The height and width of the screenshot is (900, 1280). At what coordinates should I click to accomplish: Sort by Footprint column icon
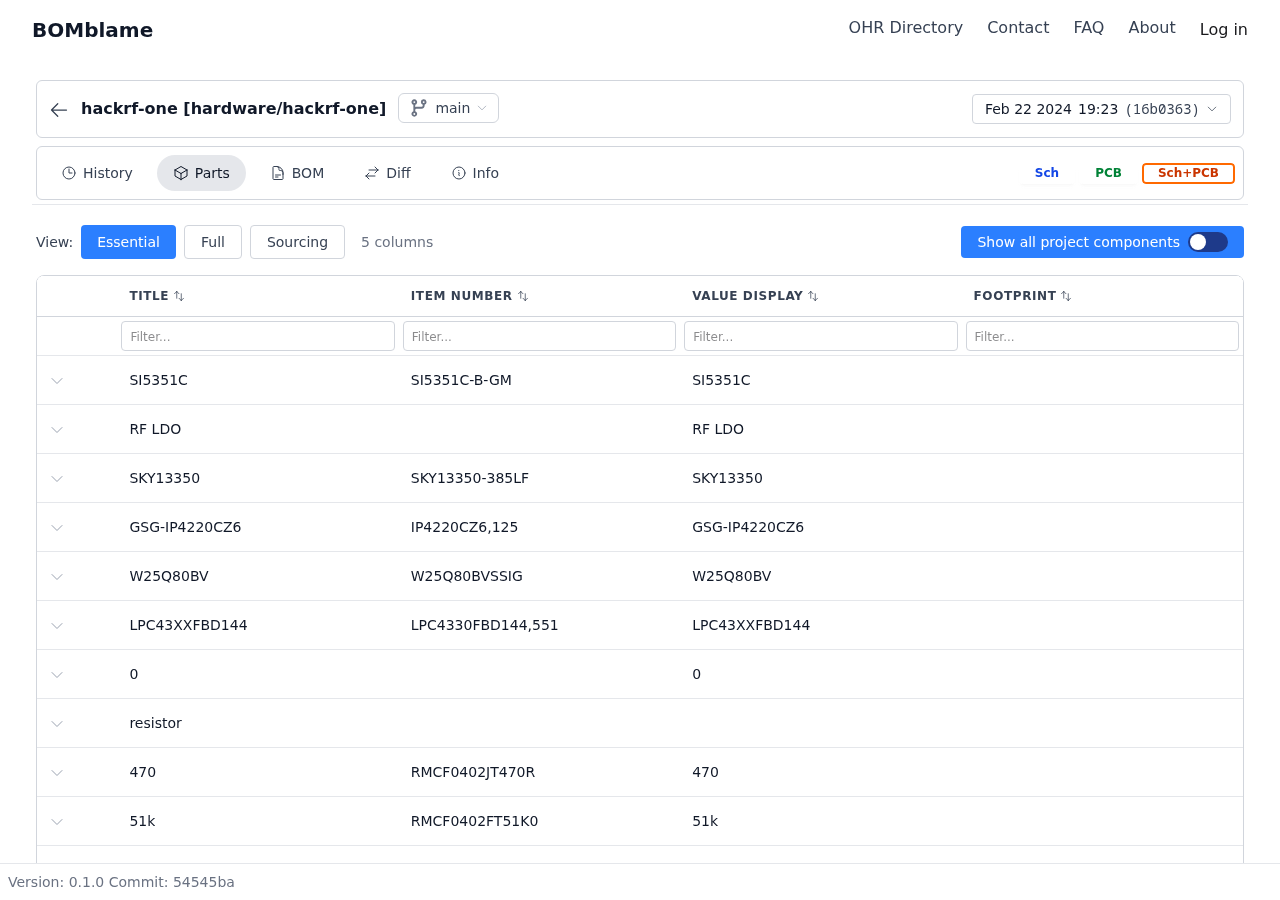point(1066,296)
